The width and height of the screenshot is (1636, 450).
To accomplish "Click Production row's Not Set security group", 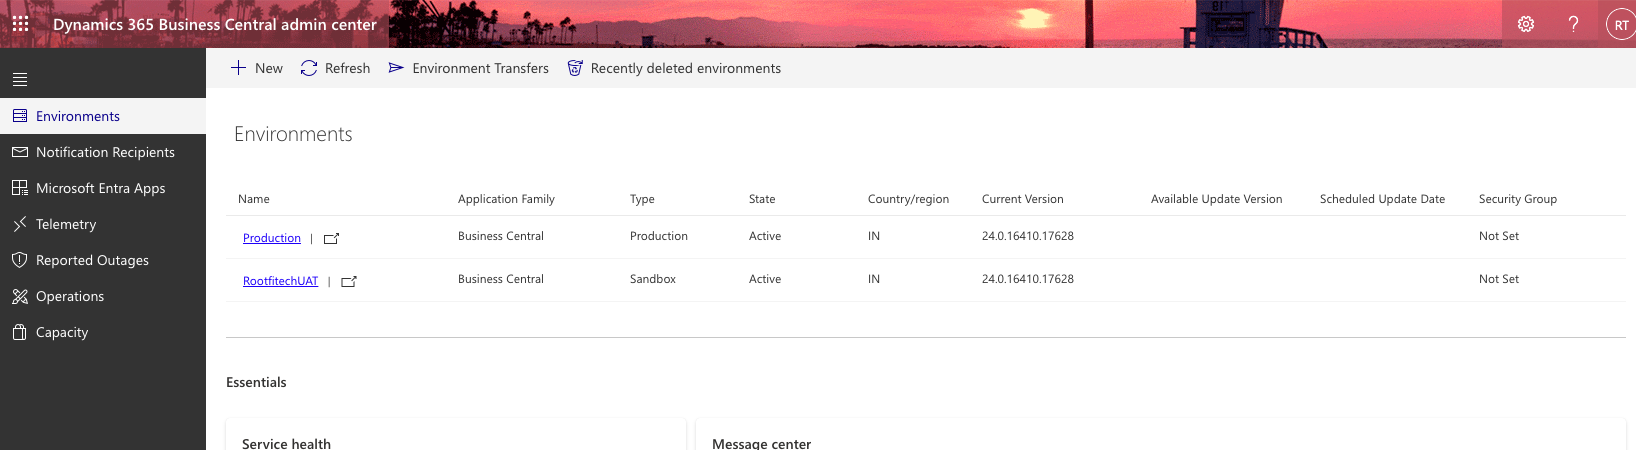I will (x=1499, y=236).
